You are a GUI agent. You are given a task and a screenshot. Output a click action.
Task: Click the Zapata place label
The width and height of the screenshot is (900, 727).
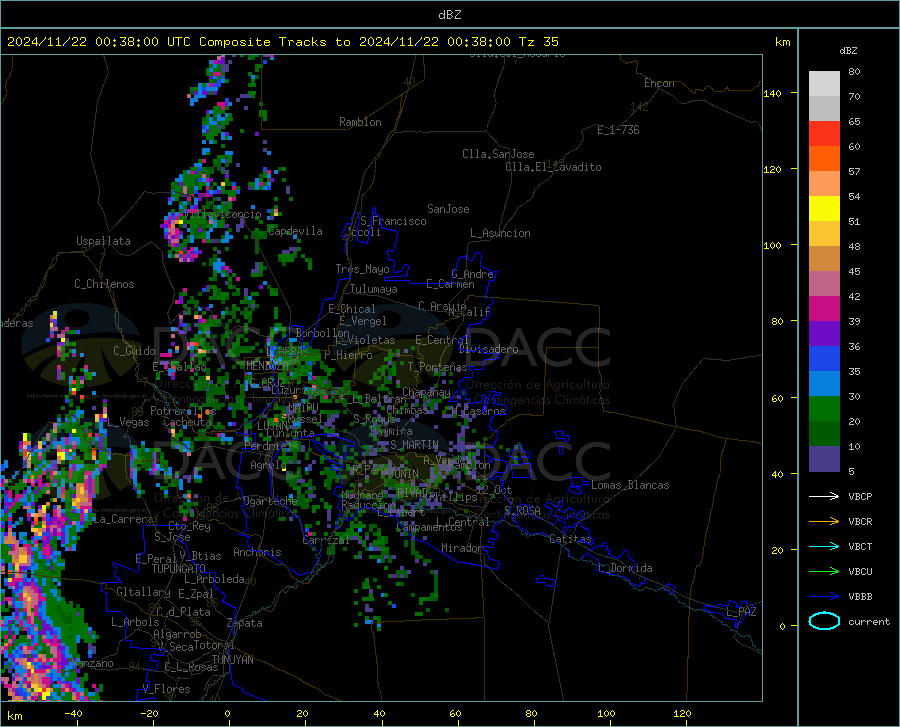(x=245, y=623)
